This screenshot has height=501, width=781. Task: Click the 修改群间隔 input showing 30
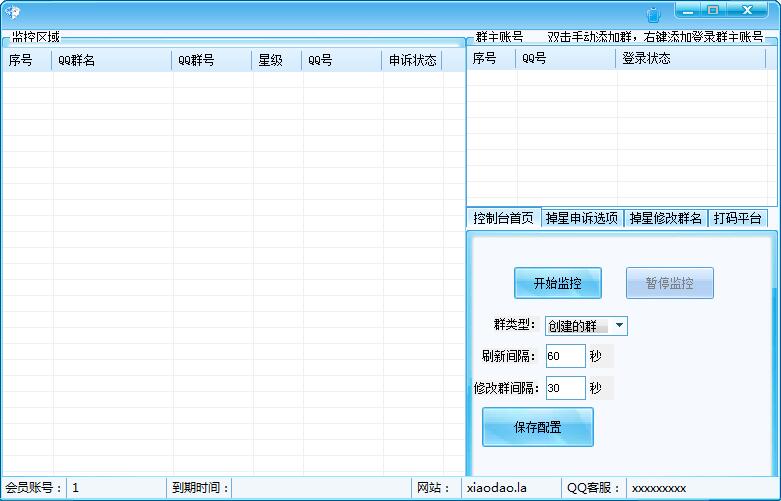tap(565, 388)
